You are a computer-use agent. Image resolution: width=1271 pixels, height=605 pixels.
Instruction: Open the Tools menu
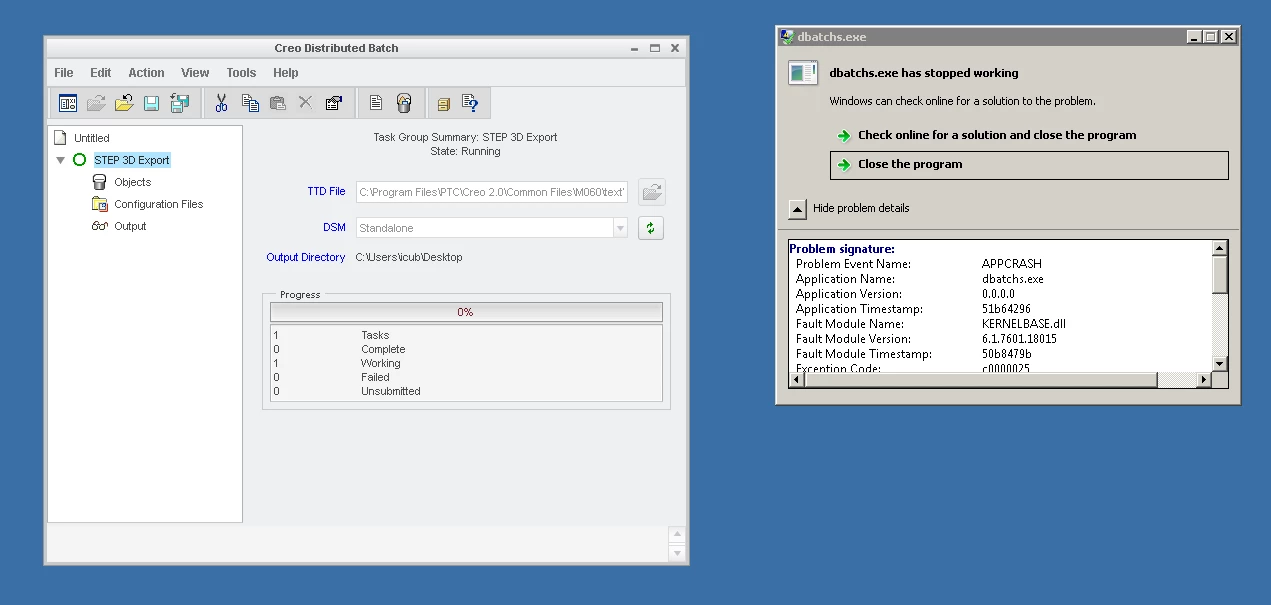coord(241,73)
